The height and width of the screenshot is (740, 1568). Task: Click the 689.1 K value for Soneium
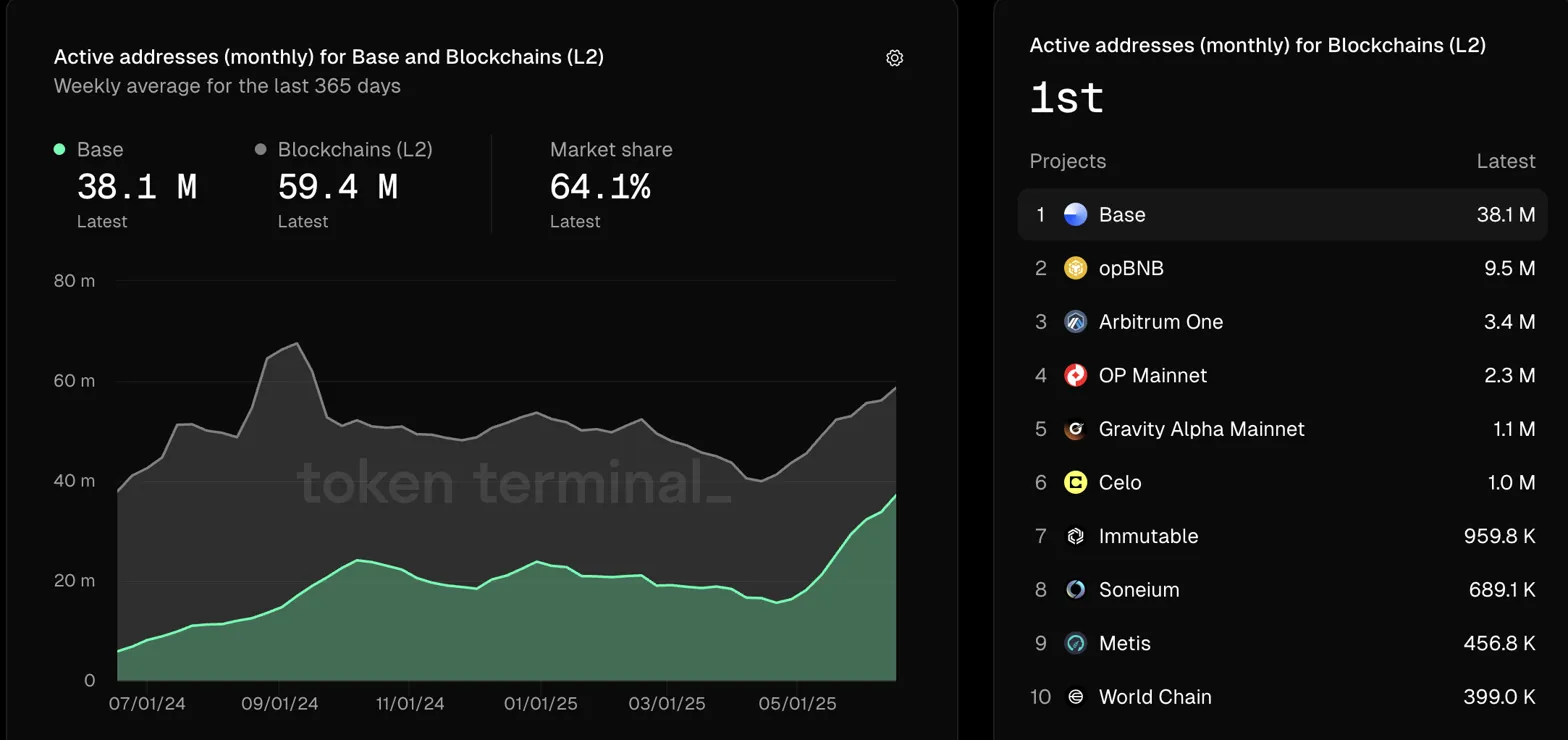1500,590
